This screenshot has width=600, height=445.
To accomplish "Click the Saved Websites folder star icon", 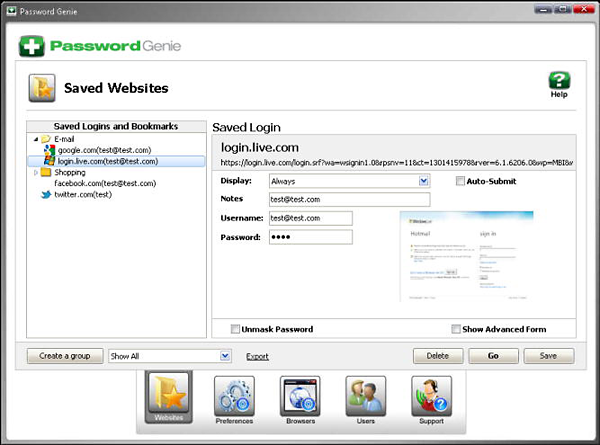I will click(x=42, y=88).
